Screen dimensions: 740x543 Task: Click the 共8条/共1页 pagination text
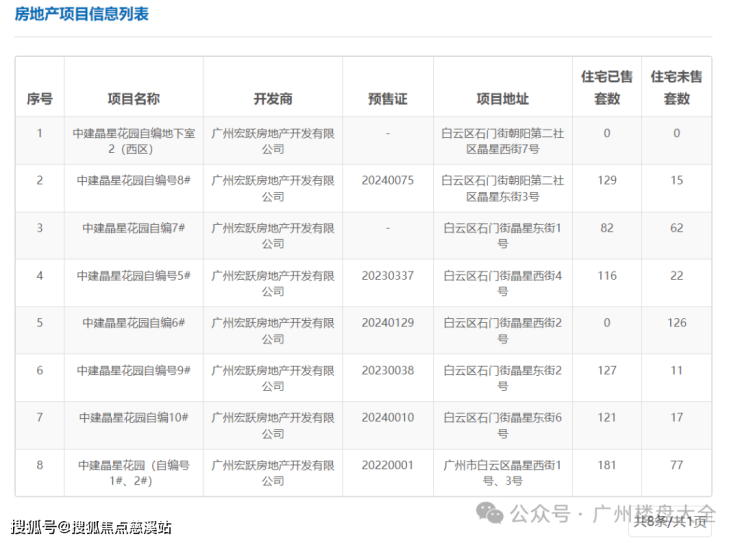point(675,521)
